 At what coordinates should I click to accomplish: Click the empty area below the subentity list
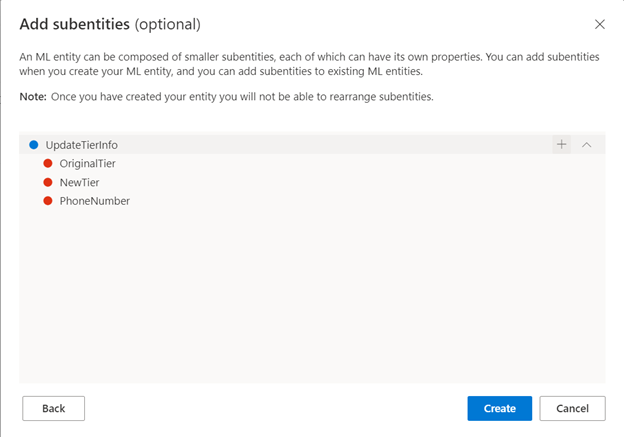[312, 300]
